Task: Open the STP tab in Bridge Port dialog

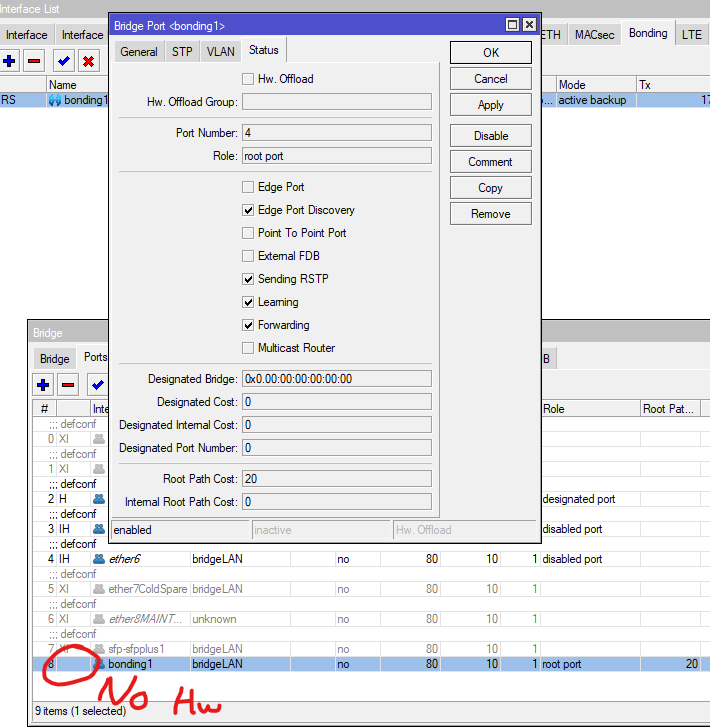Action: 182,52
